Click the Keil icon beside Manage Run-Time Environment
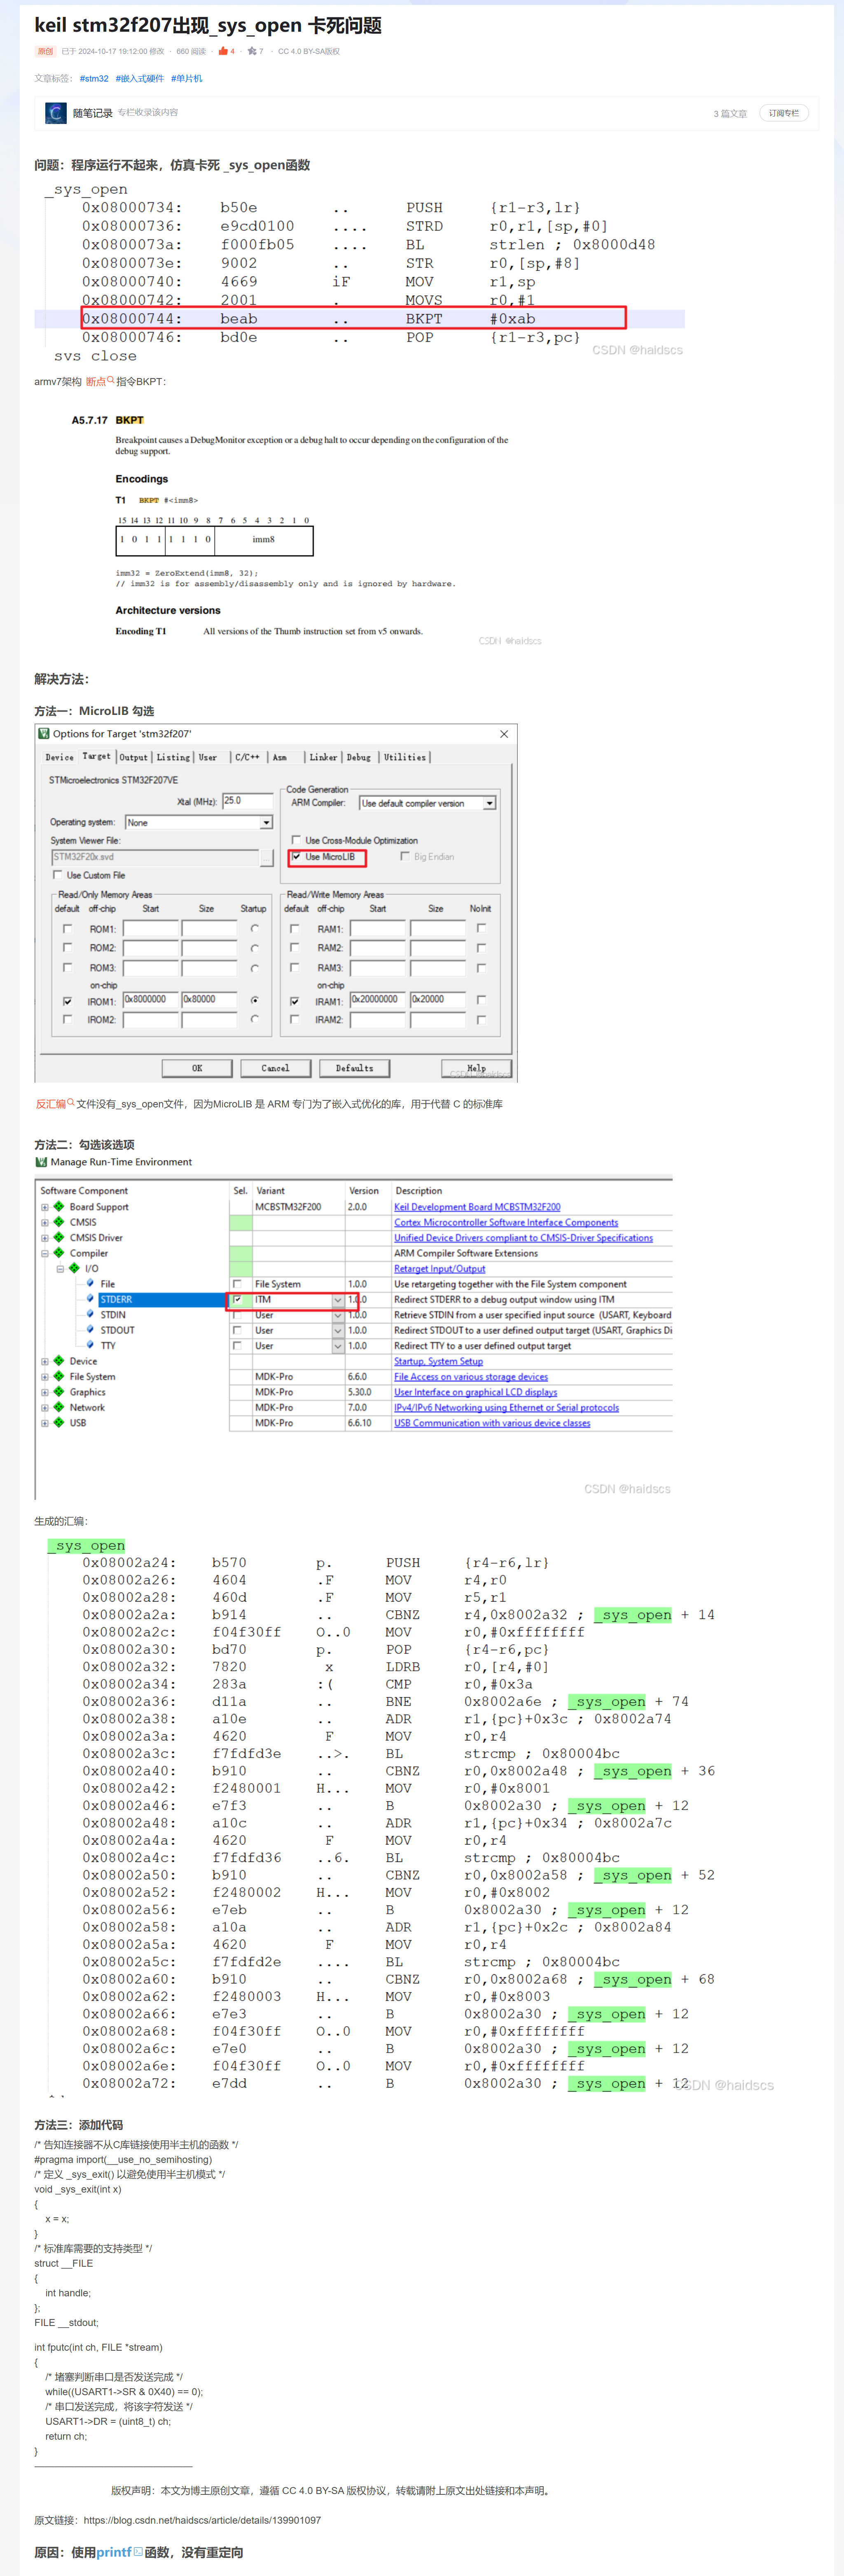The width and height of the screenshot is (844, 2576). tap(41, 1162)
